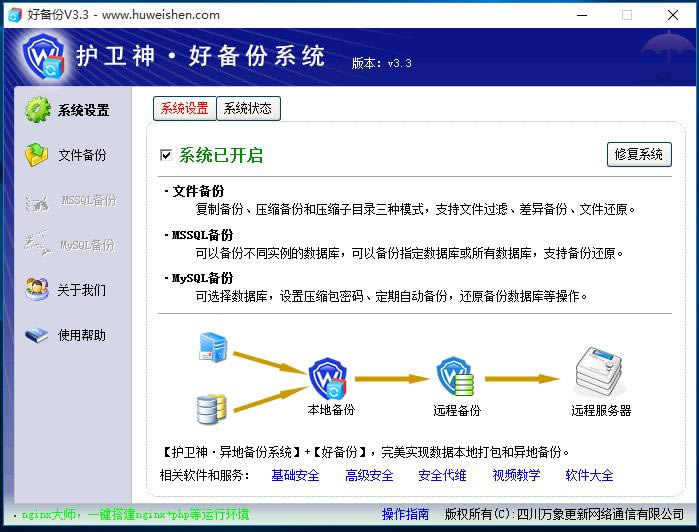
Task: Click the 版权所有 copyright text
Action: [x=564, y=514]
